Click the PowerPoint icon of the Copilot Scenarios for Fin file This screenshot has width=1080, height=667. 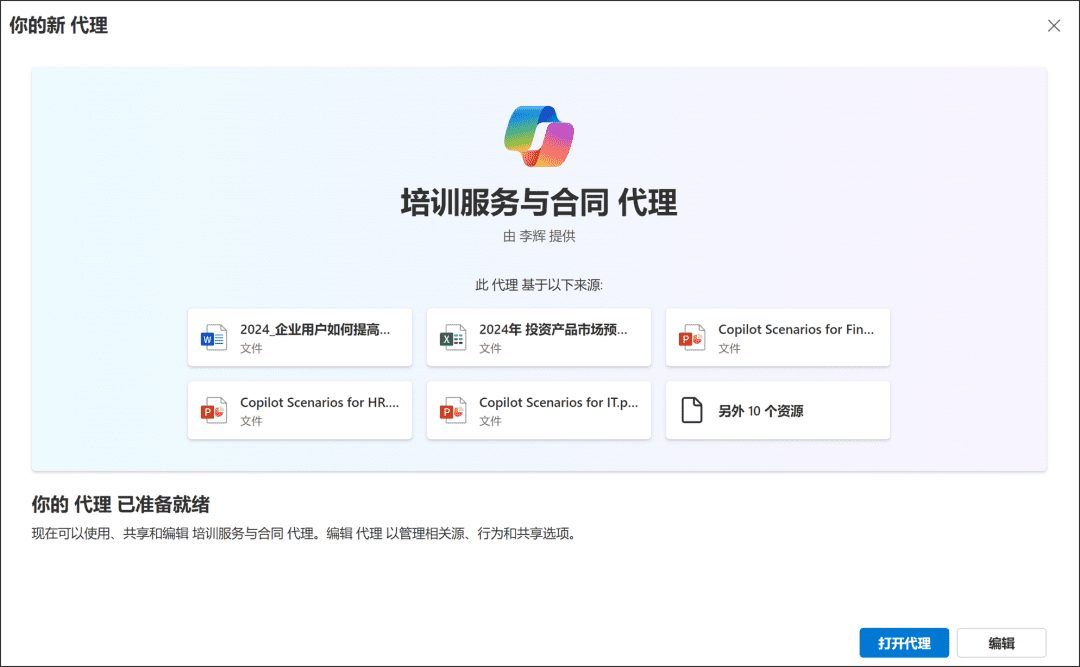692,338
